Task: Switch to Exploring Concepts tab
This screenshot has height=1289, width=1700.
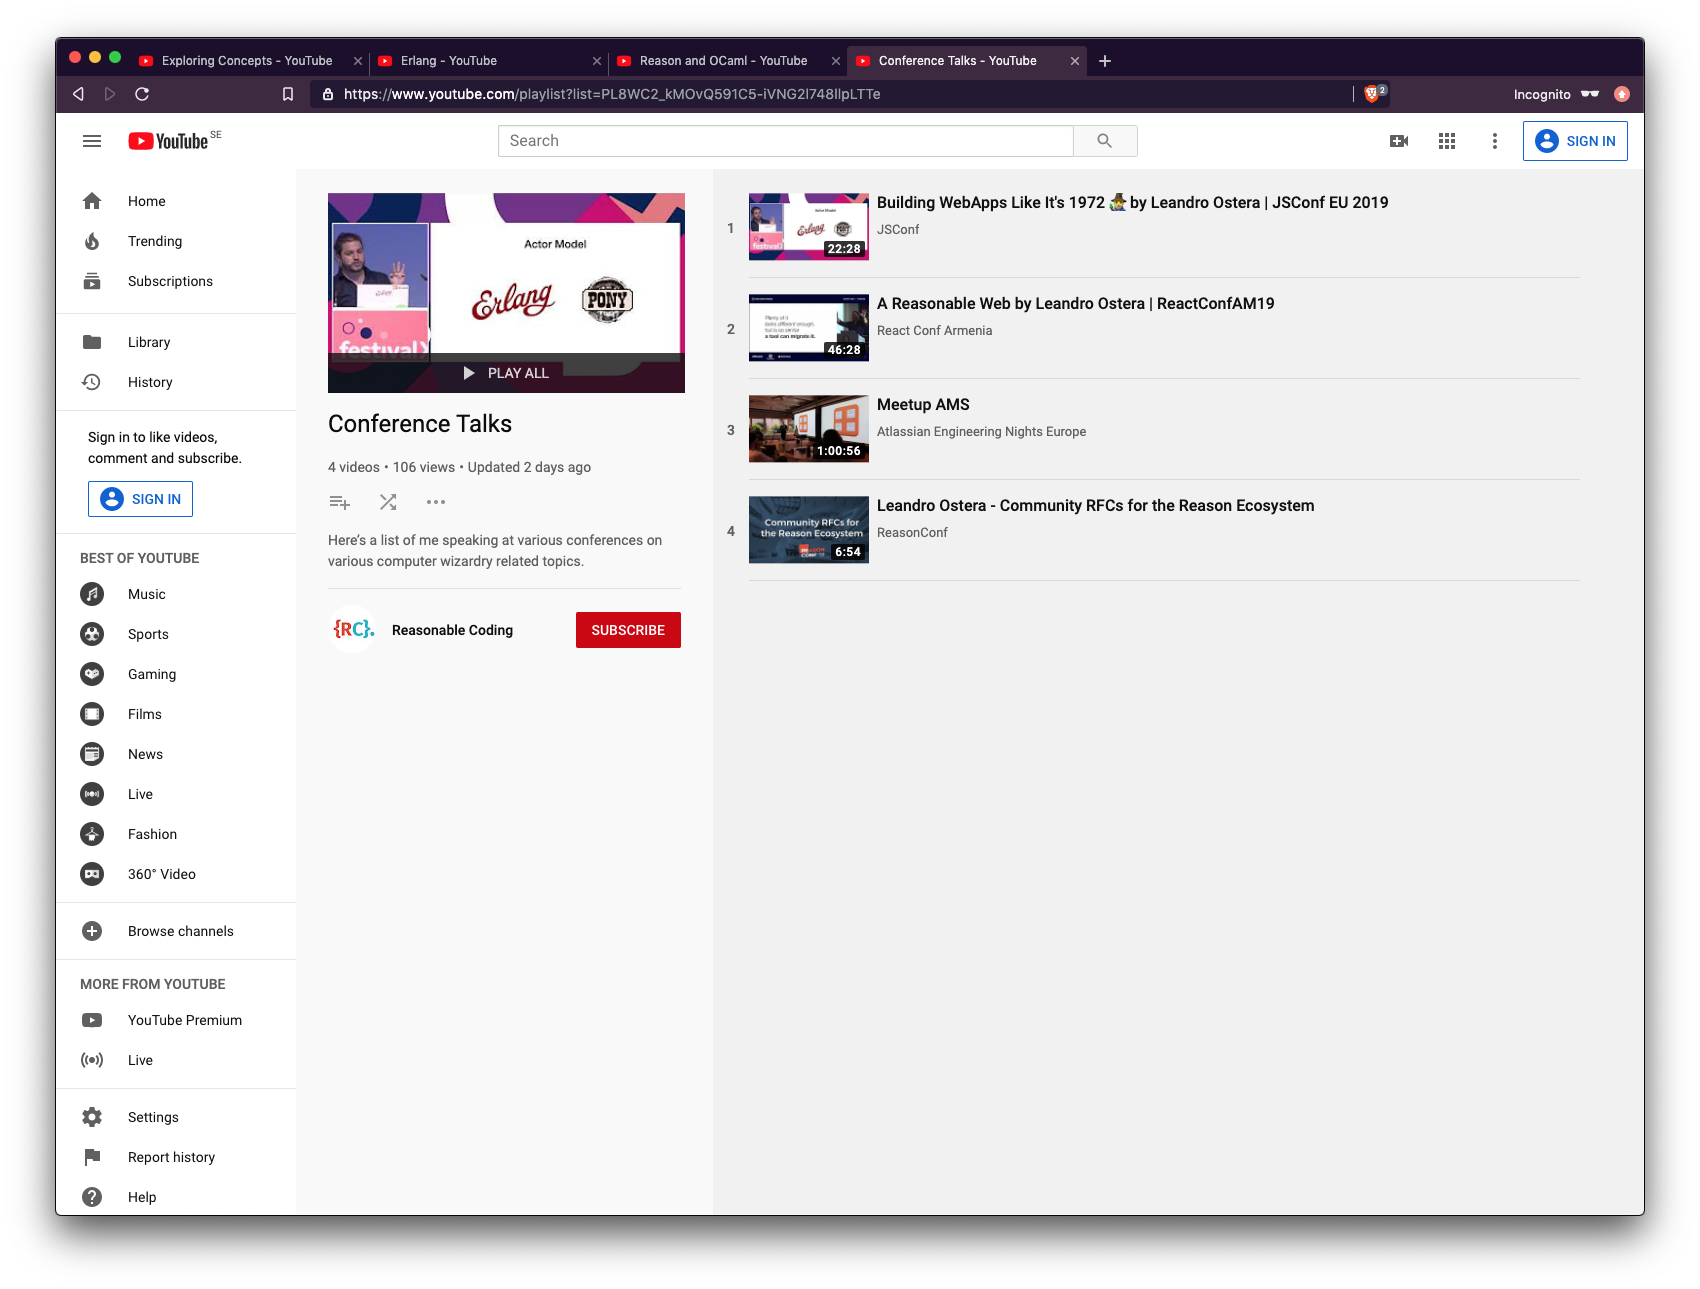Action: tap(246, 61)
